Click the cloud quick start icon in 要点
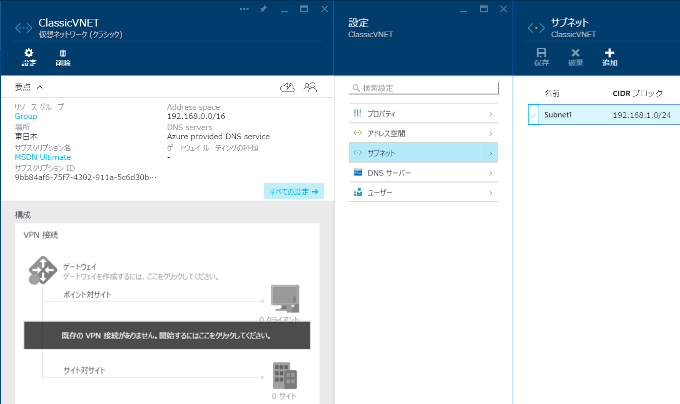The width and height of the screenshot is (680, 404). pos(287,87)
